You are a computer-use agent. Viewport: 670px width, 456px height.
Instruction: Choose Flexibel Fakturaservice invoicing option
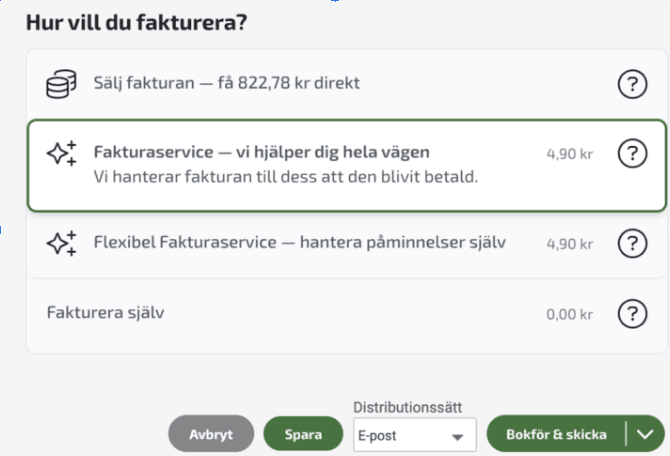(x=300, y=242)
